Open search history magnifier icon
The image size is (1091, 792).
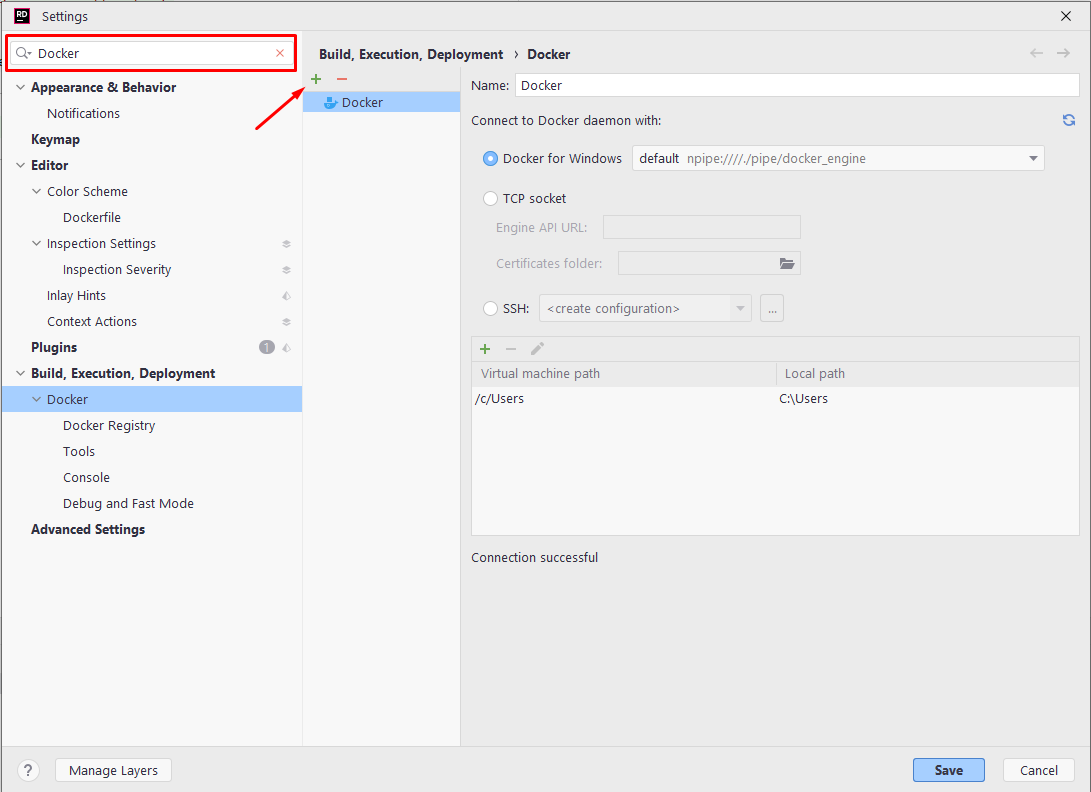(x=24, y=53)
